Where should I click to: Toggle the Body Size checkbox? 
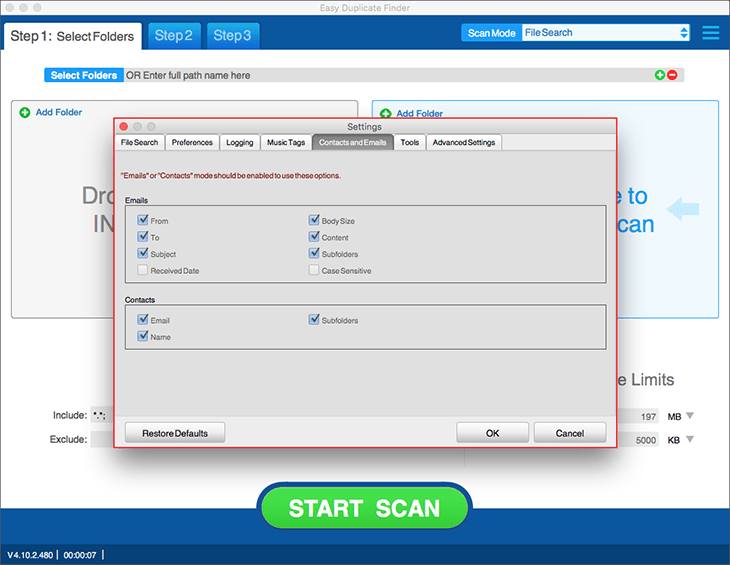tap(314, 220)
